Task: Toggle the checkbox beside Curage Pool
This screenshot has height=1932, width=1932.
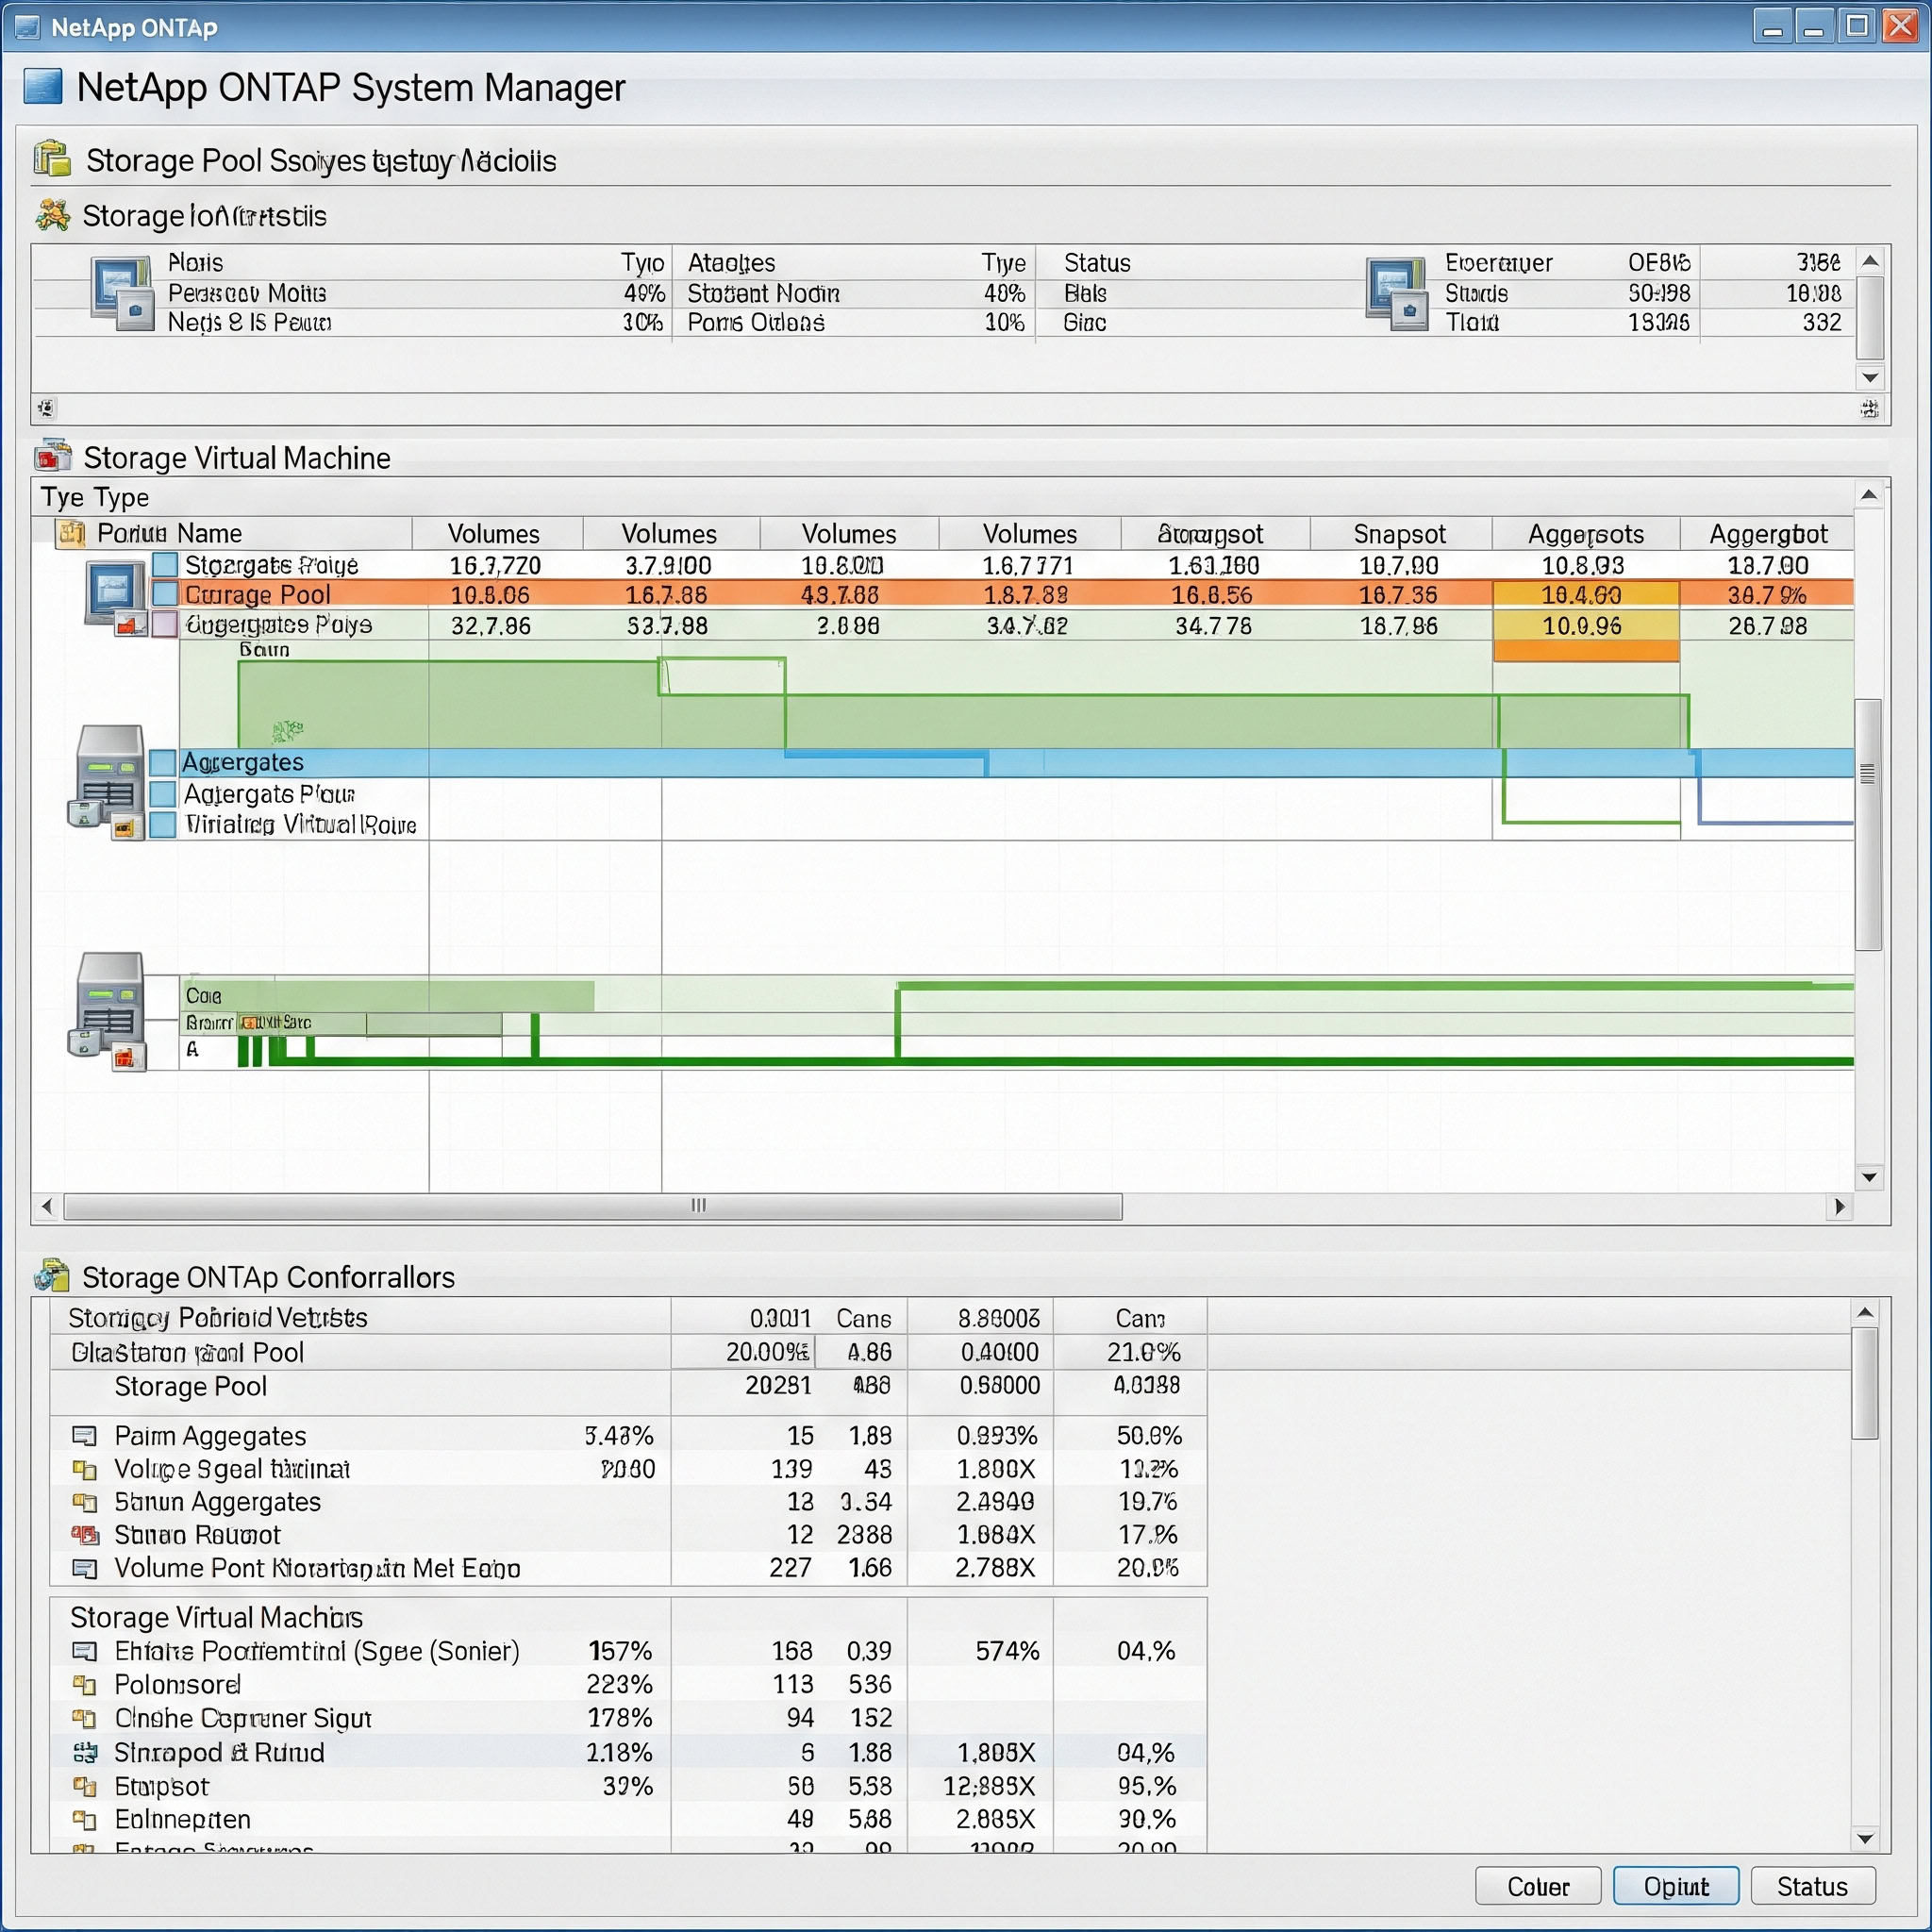Action: pyautogui.click(x=164, y=594)
